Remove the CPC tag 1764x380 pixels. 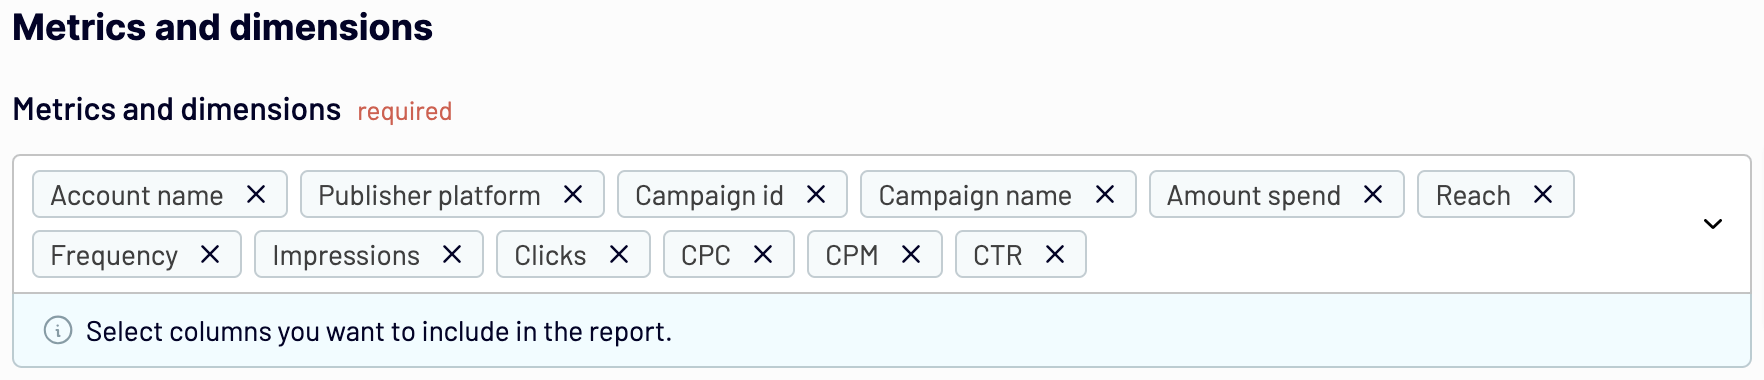click(x=763, y=254)
